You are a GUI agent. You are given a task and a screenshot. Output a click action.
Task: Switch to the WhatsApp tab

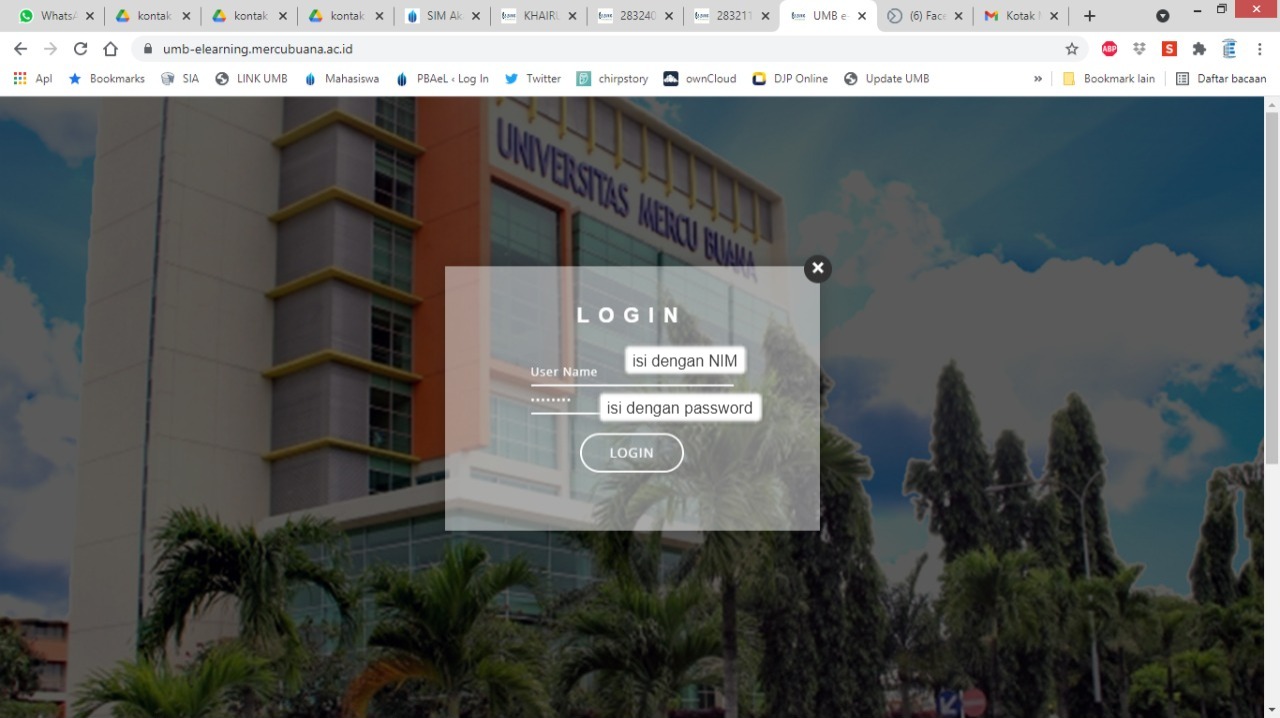coord(56,16)
